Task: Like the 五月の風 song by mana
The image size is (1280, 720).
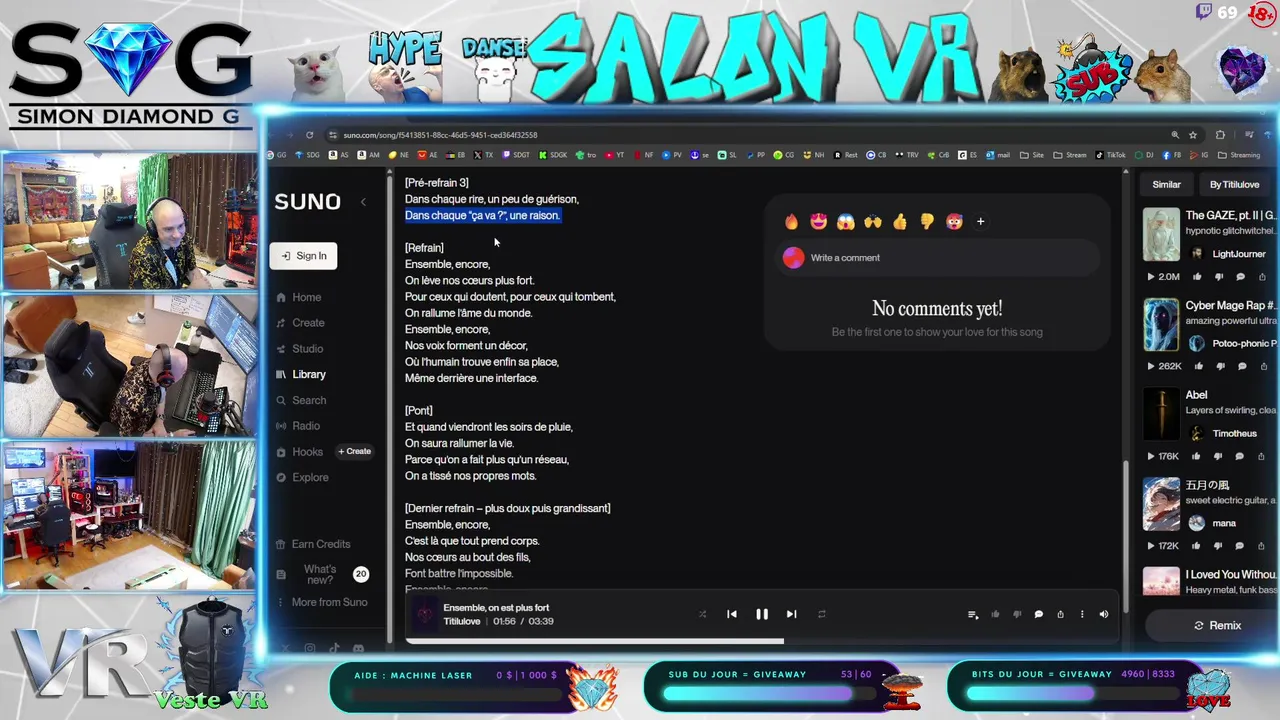Action: (1198, 546)
